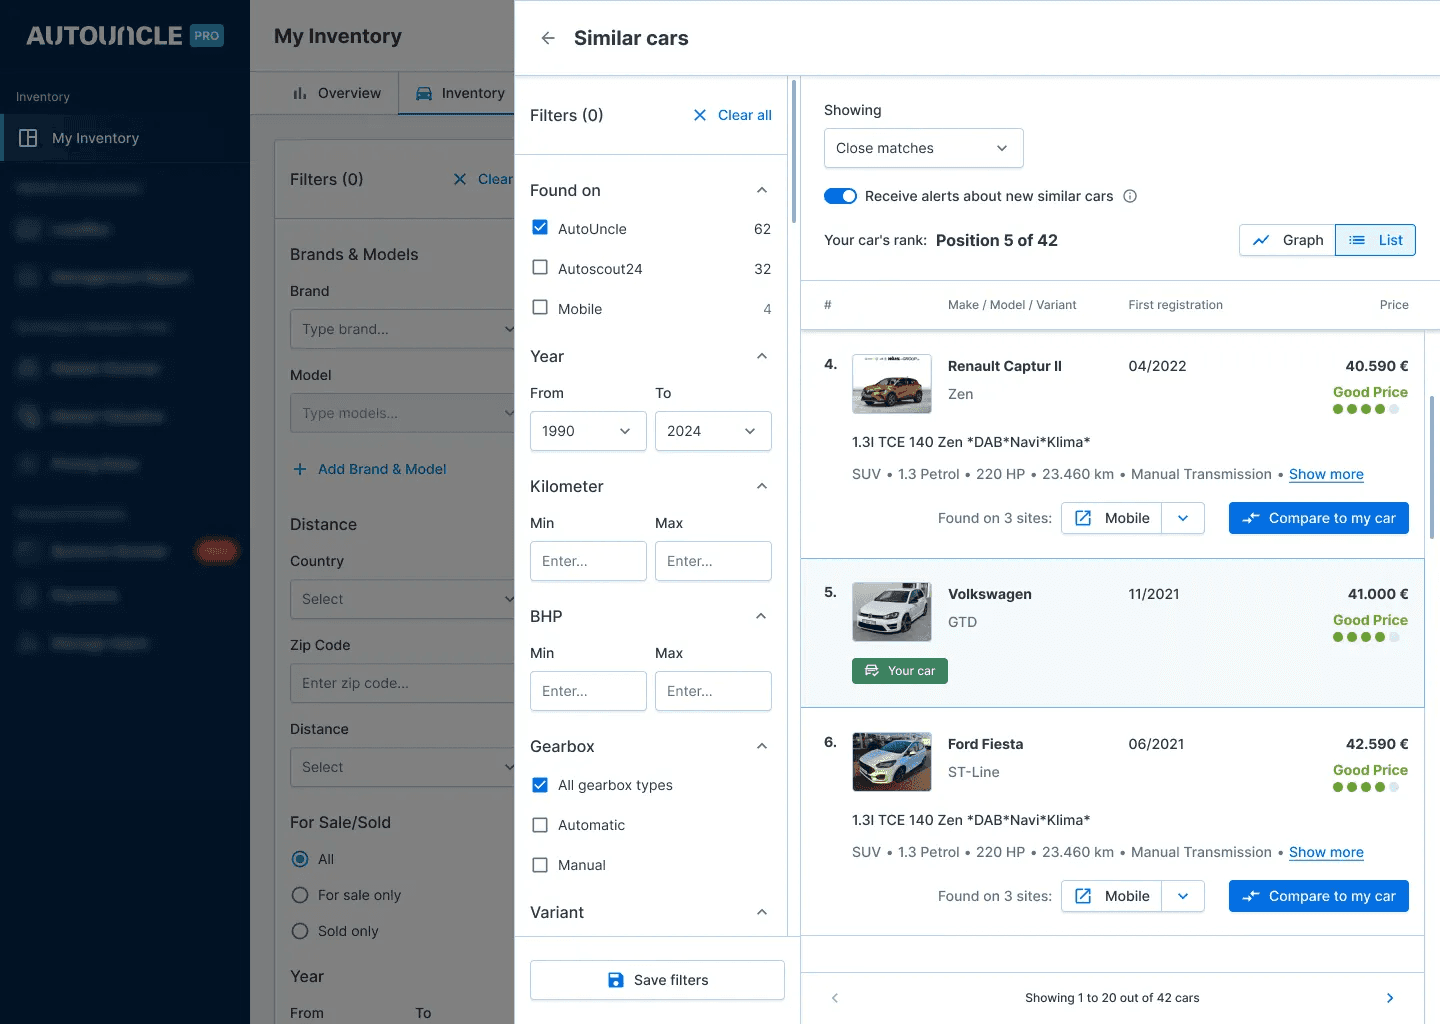The image size is (1440, 1024).
Task: Open sites dropdown arrow for Ford Fiesta
Action: [x=1183, y=896]
